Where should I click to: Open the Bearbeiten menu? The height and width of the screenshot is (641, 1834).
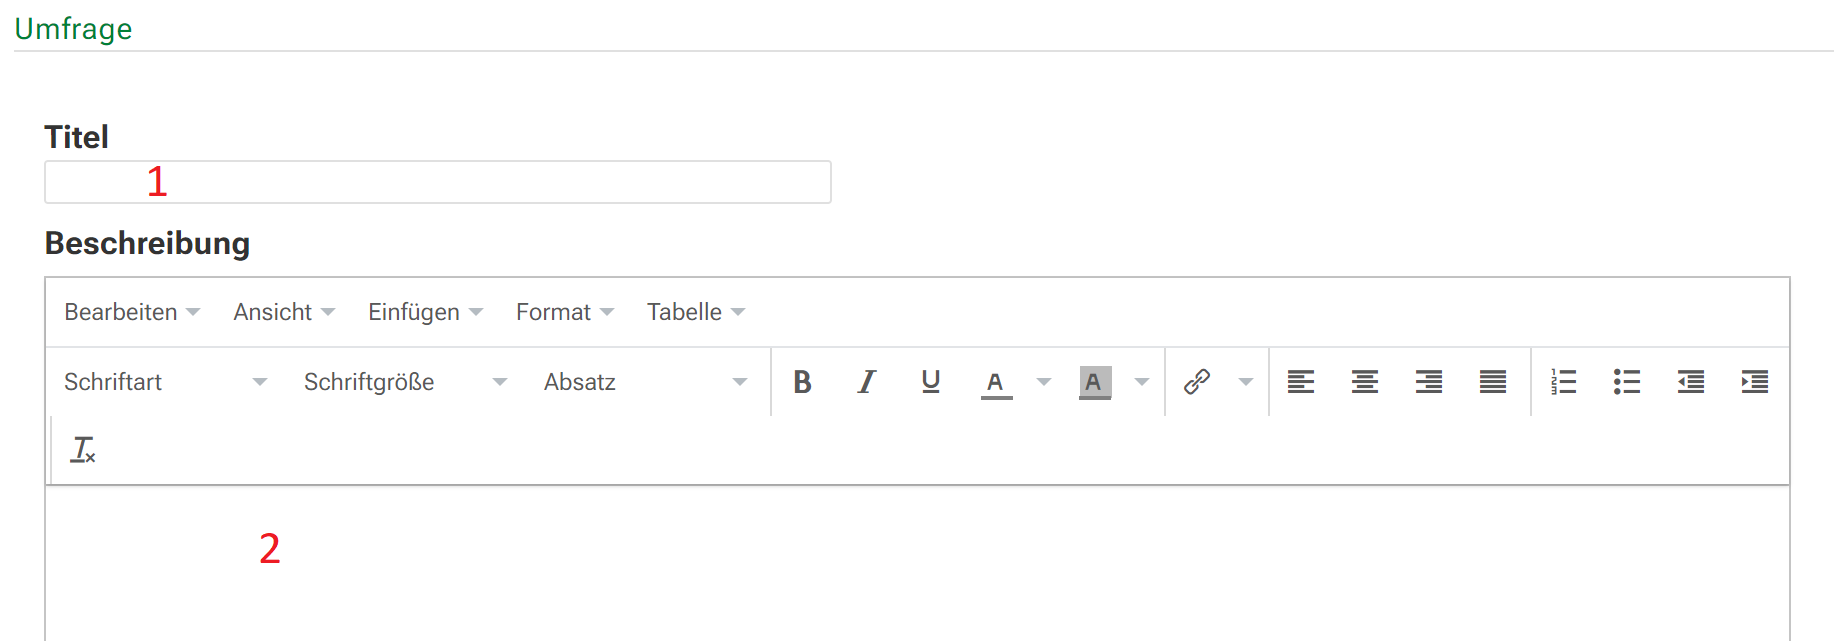click(132, 312)
